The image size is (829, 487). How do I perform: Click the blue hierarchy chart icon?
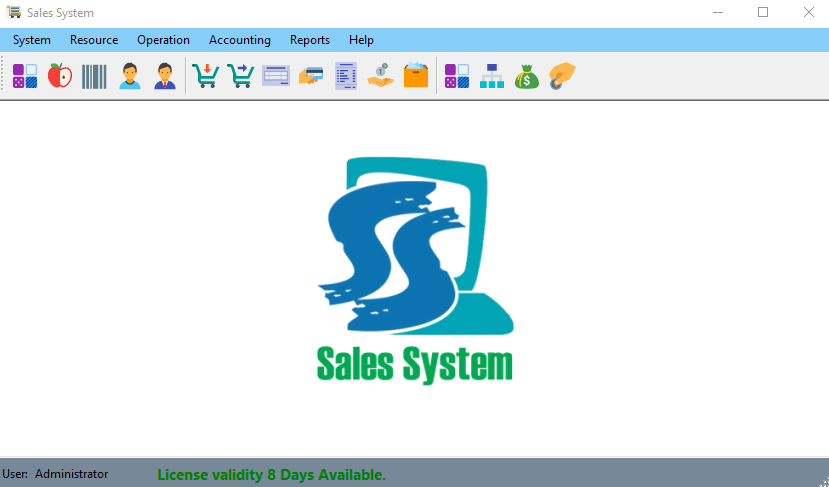(x=491, y=76)
